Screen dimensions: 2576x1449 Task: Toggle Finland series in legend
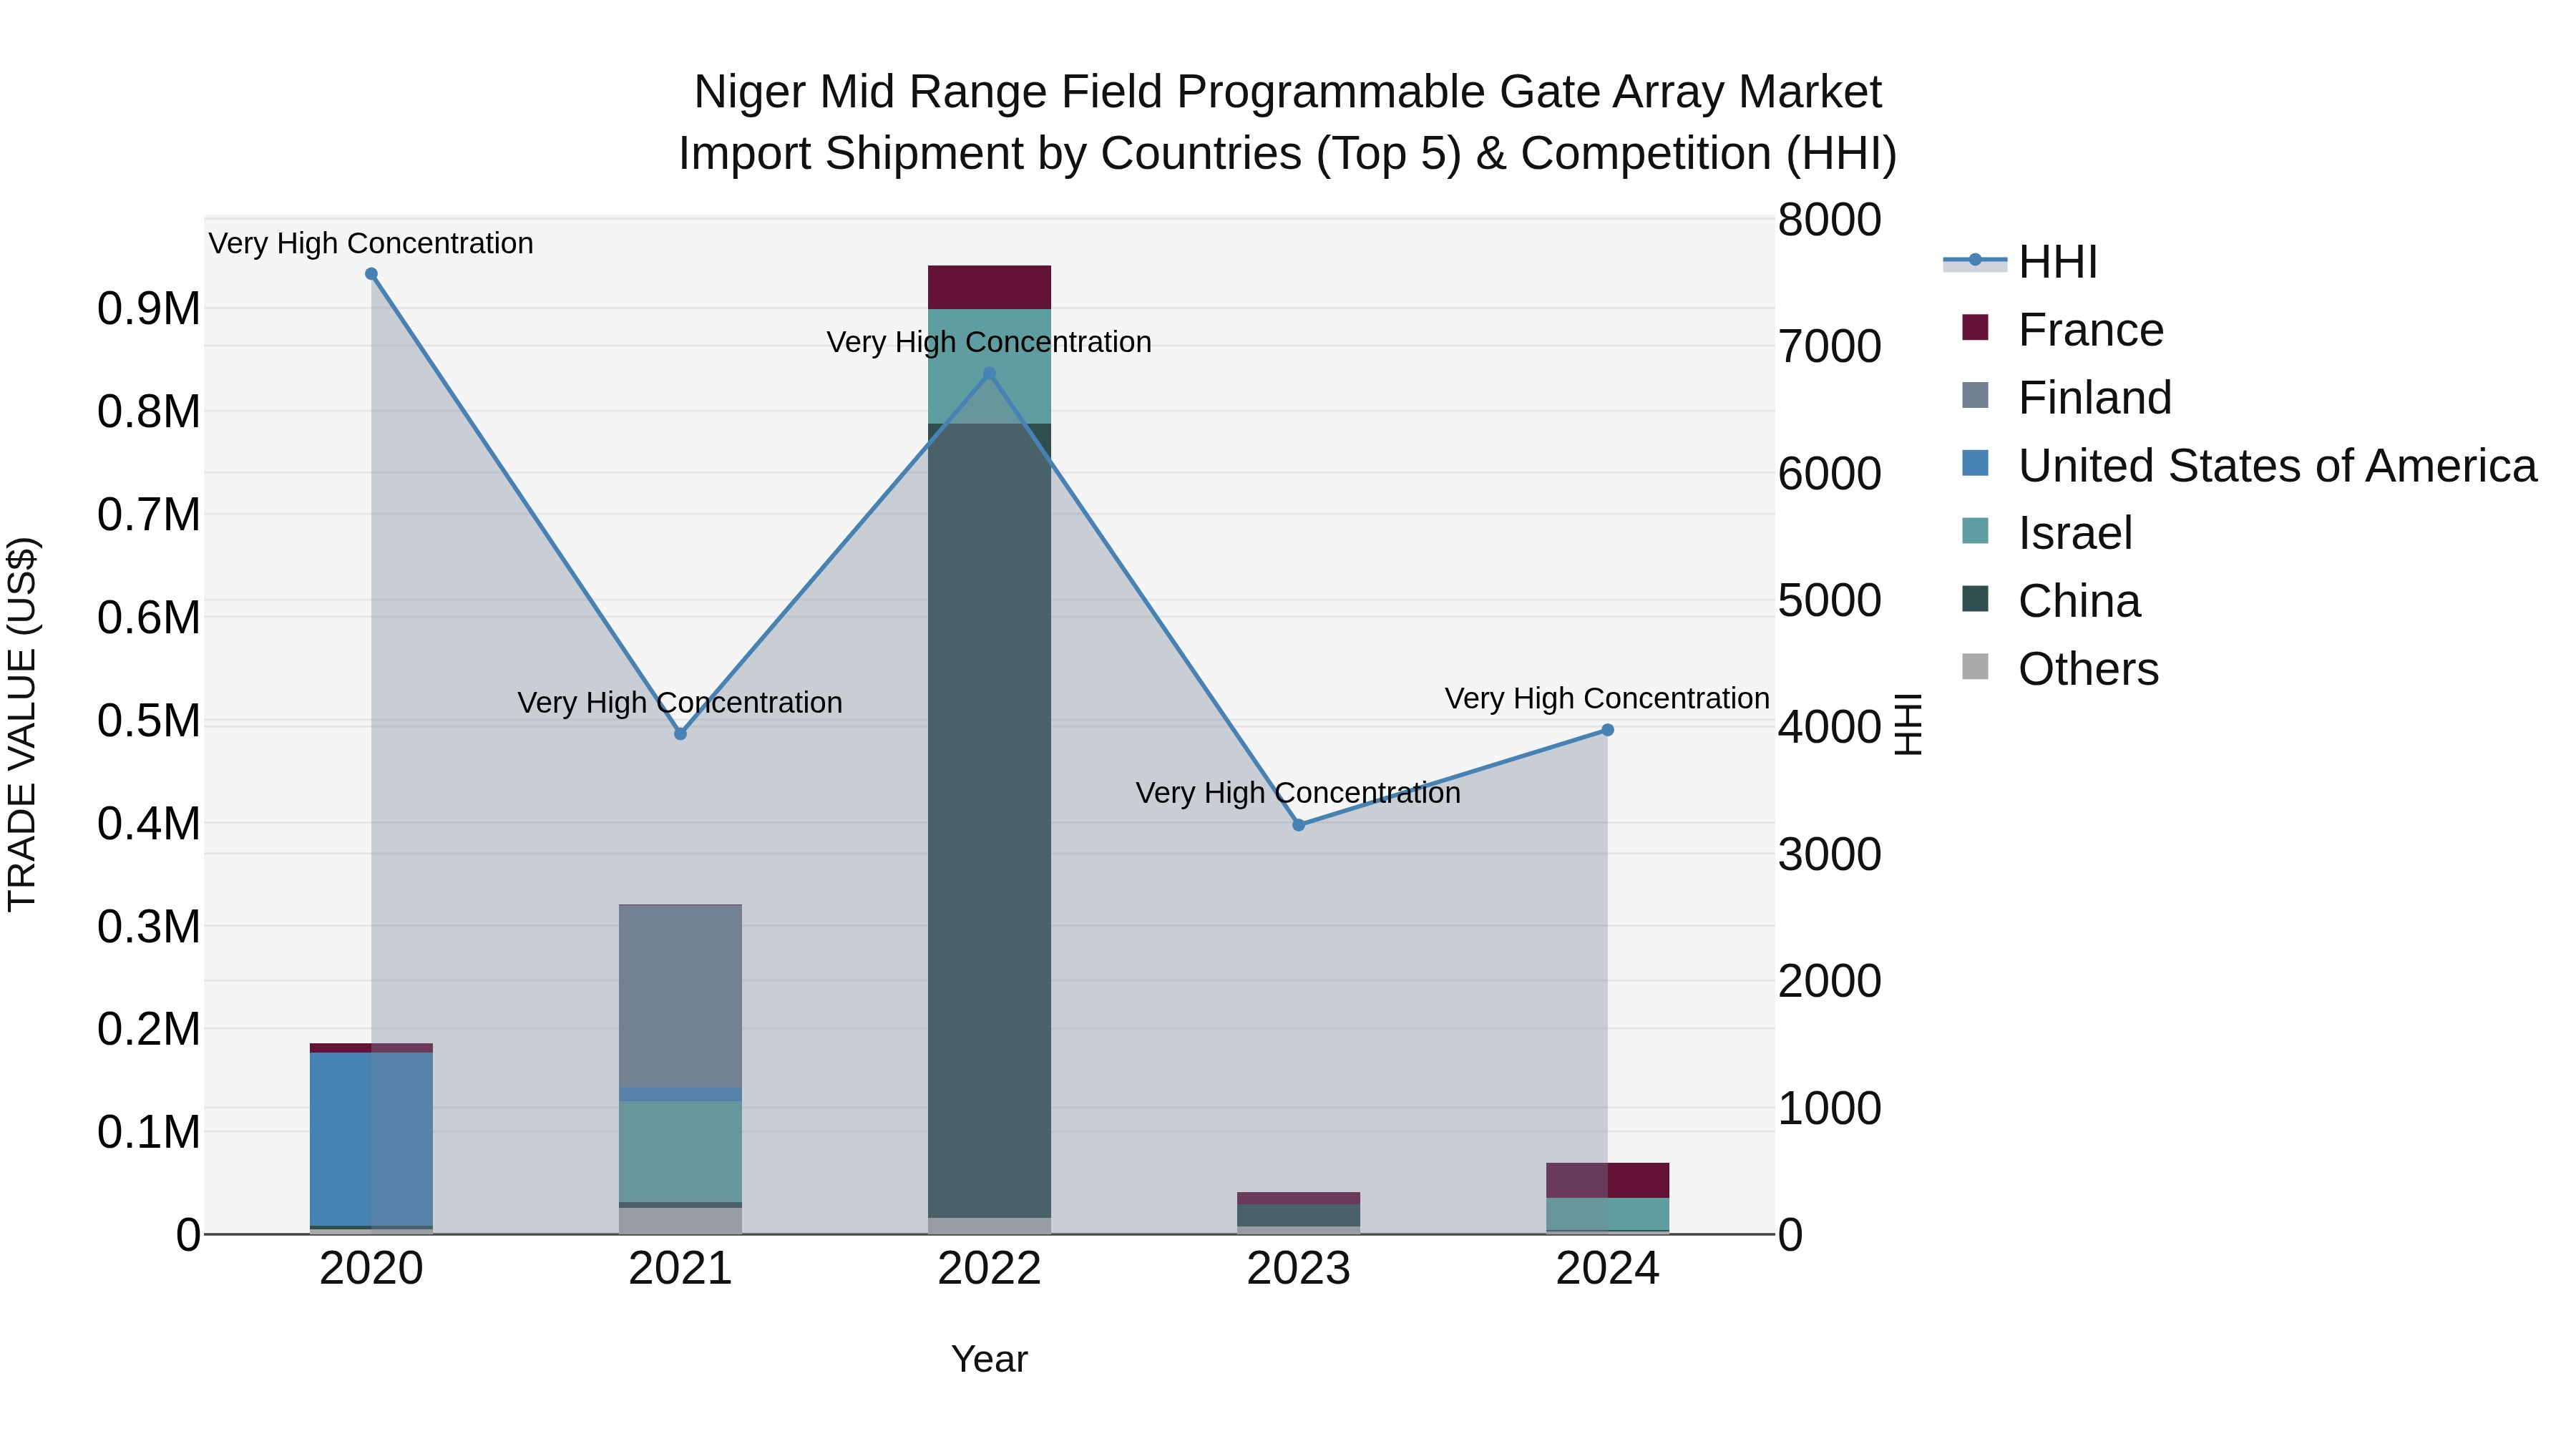[x=2066, y=397]
